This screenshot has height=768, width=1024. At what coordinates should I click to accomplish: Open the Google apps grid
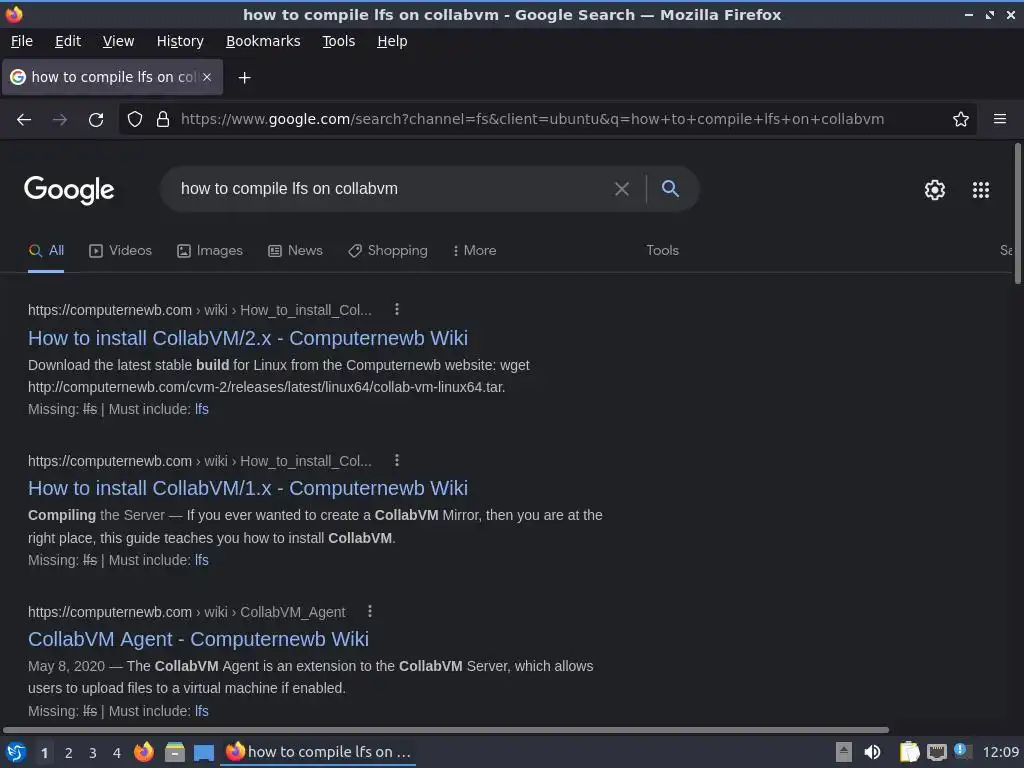click(981, 190)
